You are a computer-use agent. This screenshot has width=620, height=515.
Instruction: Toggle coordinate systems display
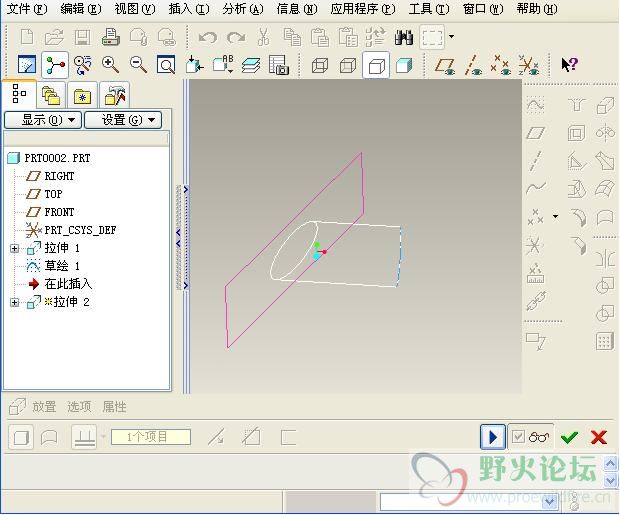(529, 65)
